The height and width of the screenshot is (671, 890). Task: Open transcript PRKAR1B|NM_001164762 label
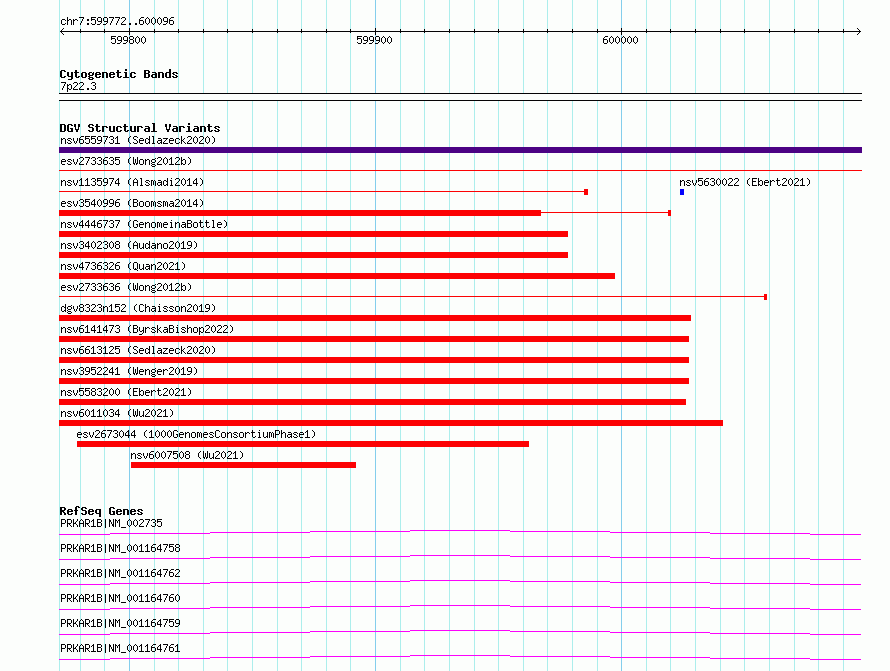pyautogui.click(x=120, y=573)
